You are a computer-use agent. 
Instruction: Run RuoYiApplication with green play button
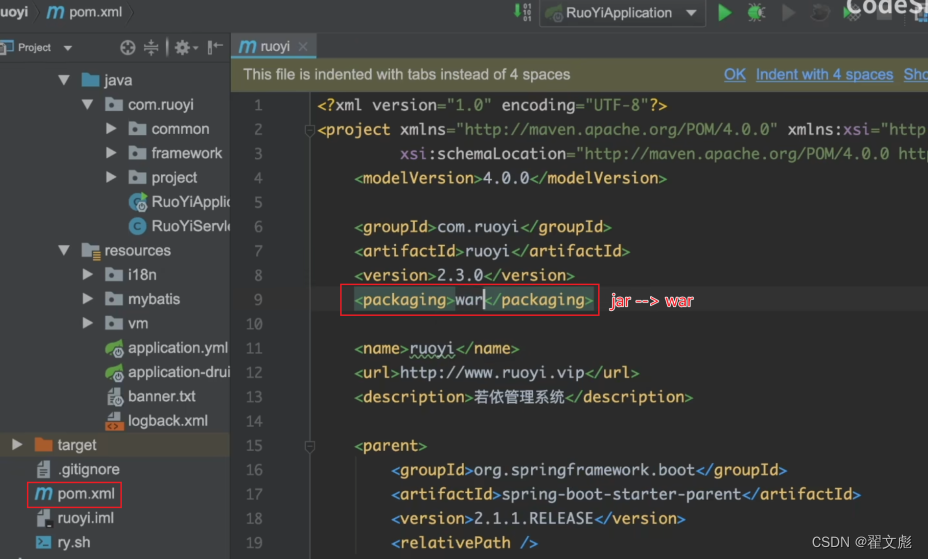tap(725, 13)
